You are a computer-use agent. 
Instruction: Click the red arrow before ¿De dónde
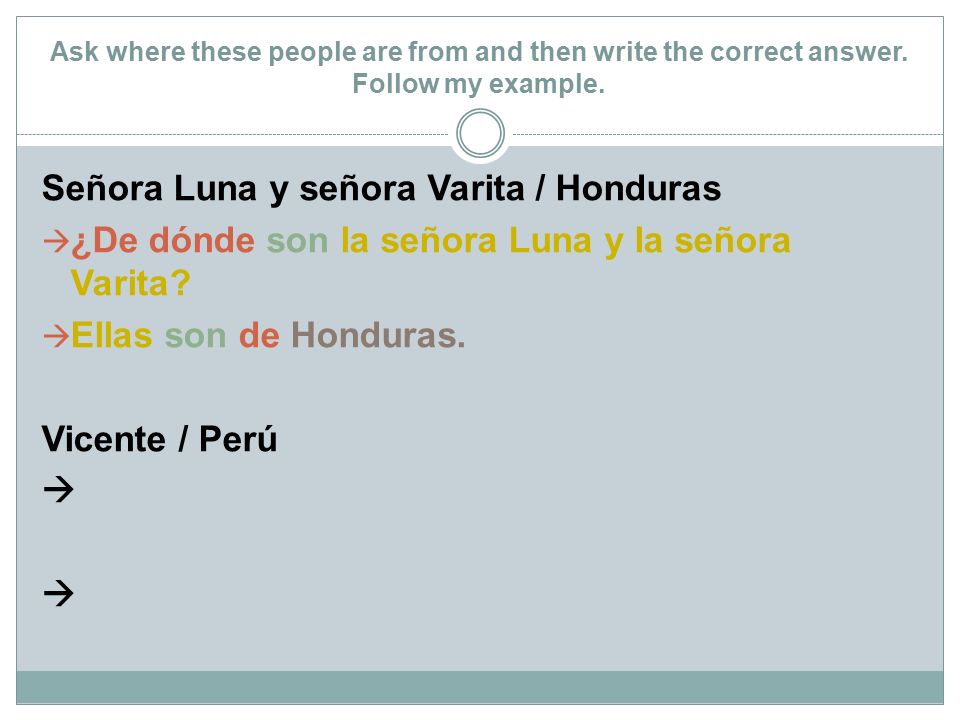point(56,241)
